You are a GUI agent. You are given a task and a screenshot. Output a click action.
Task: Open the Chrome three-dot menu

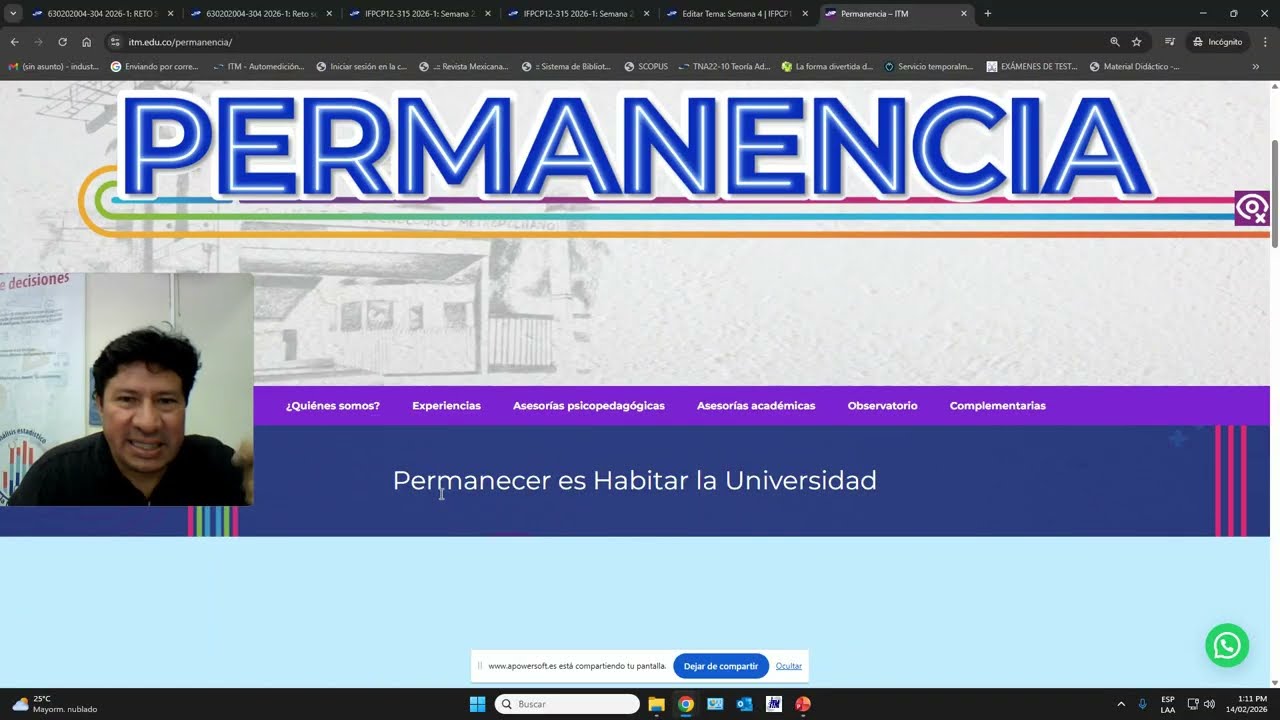pos(1265,42)
